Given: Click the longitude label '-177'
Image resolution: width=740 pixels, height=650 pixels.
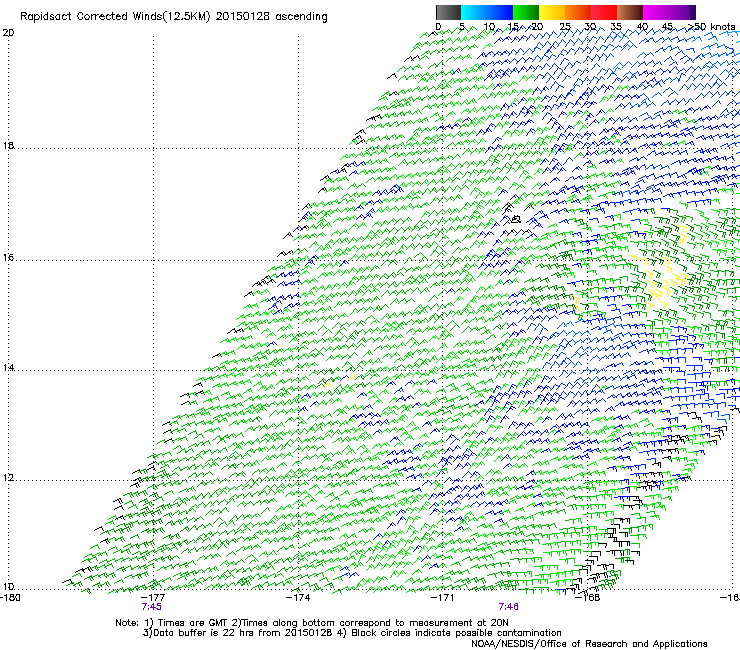Looking at the screenshot, I should (x=153, y=598).
